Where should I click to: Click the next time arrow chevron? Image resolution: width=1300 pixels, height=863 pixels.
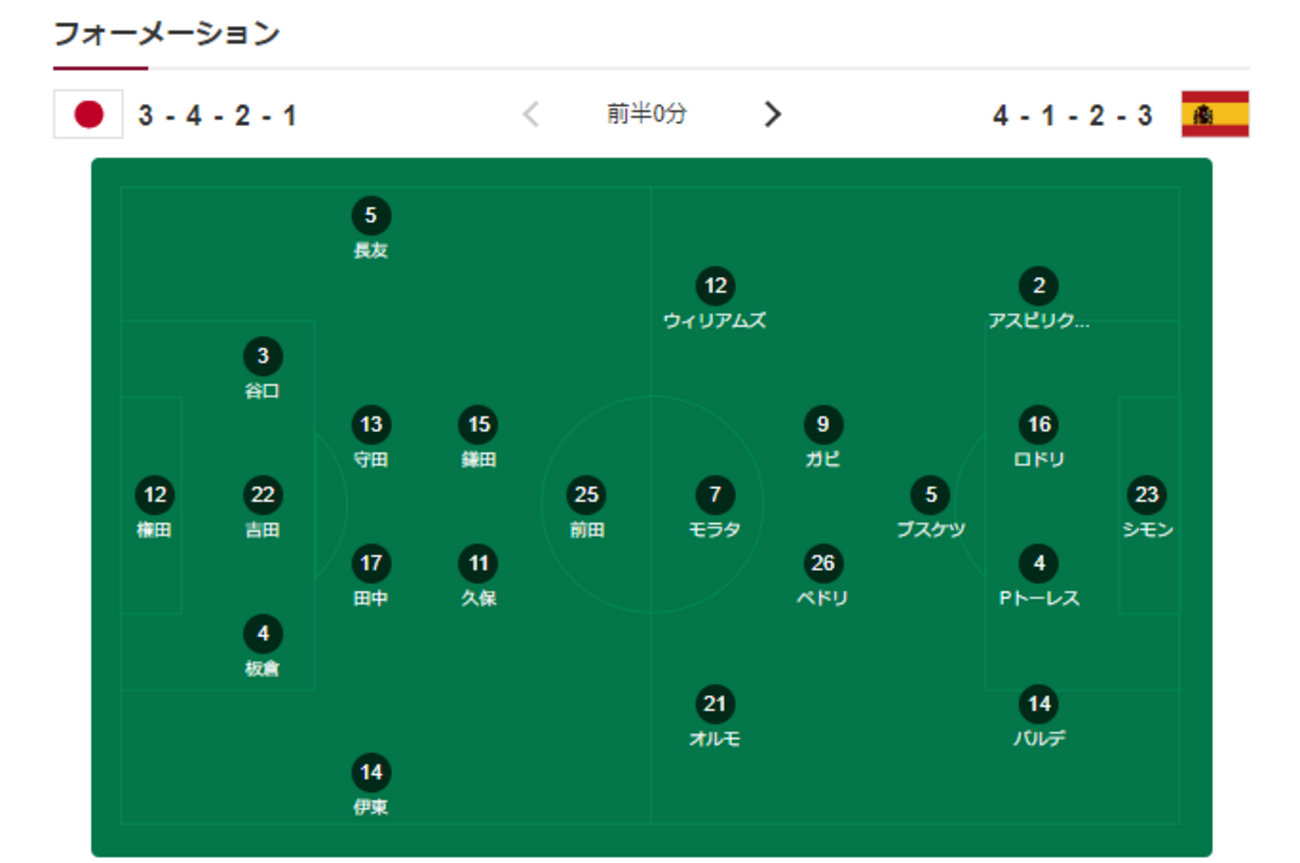point(772,114)
